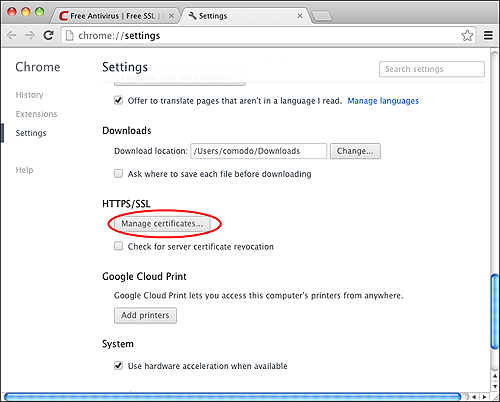
Task: Disable hardware acceleration checkbox
Action: click(x=118, y=365)
